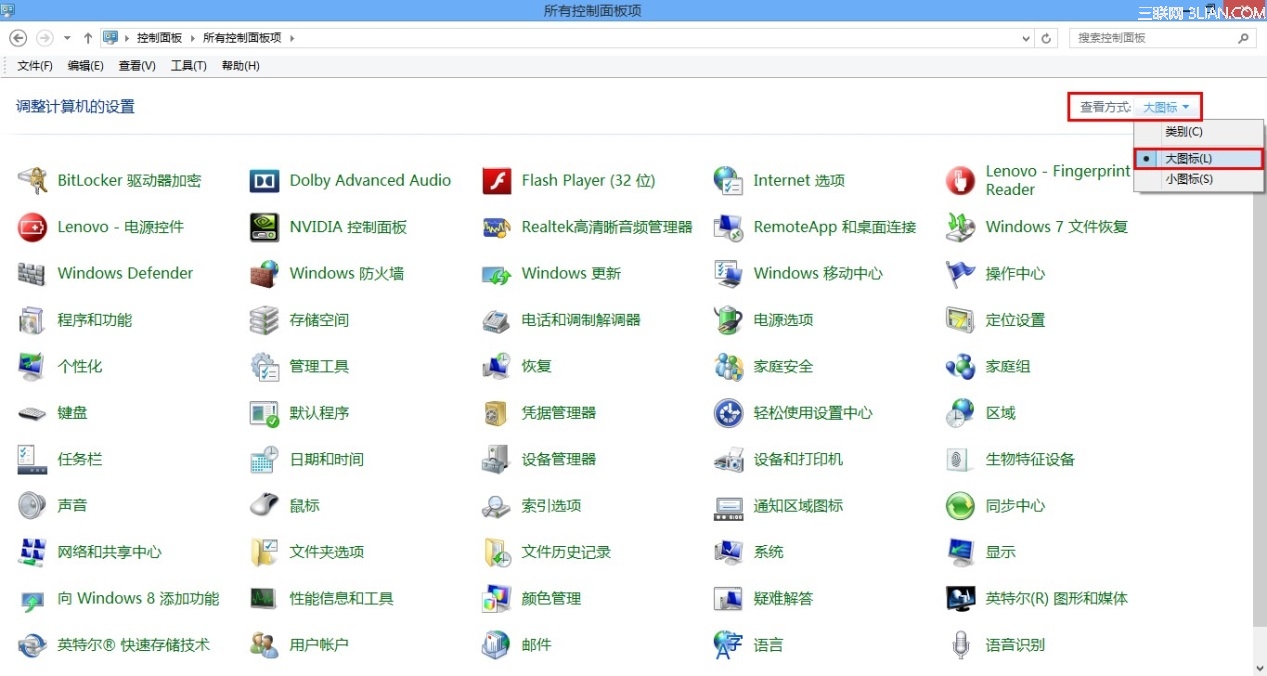Open the 设备管理器 icon
The height and width of the screenshot is (676, 1267).
(496, 459)
